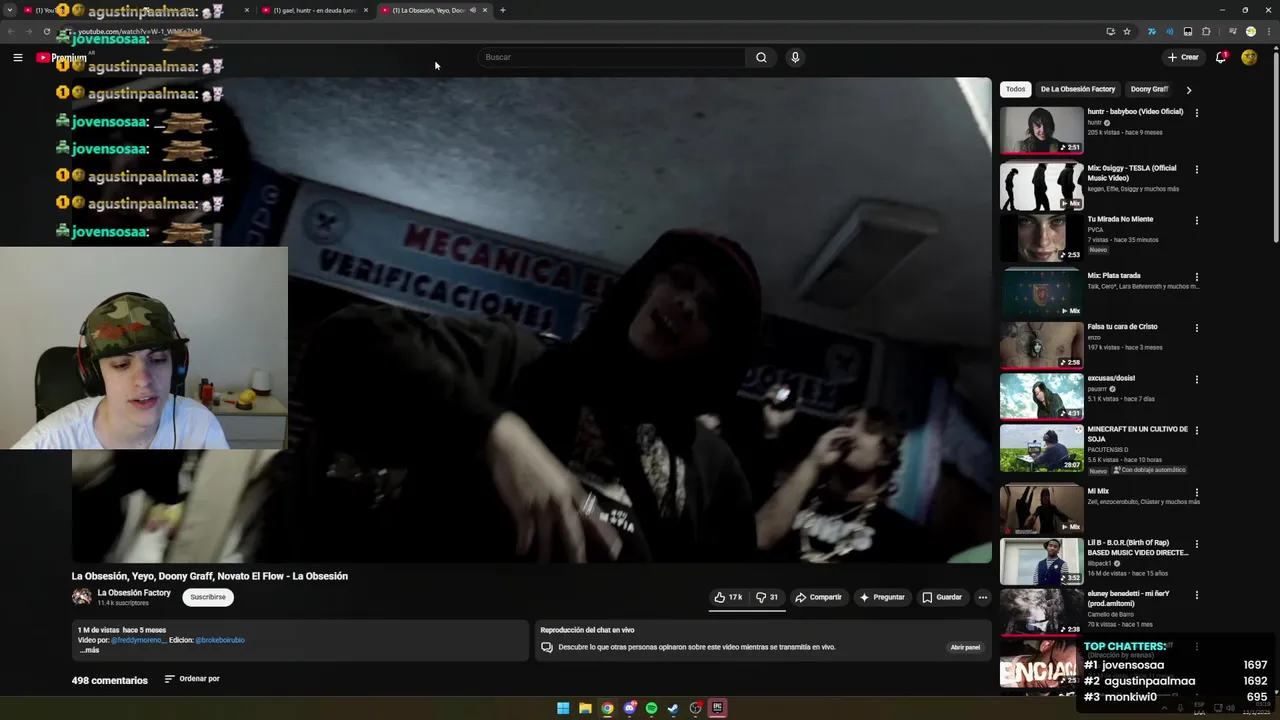Open Lil B - B.O.R. video thumbnail
Screen dimensions: 1280x720
[1041, 561]
